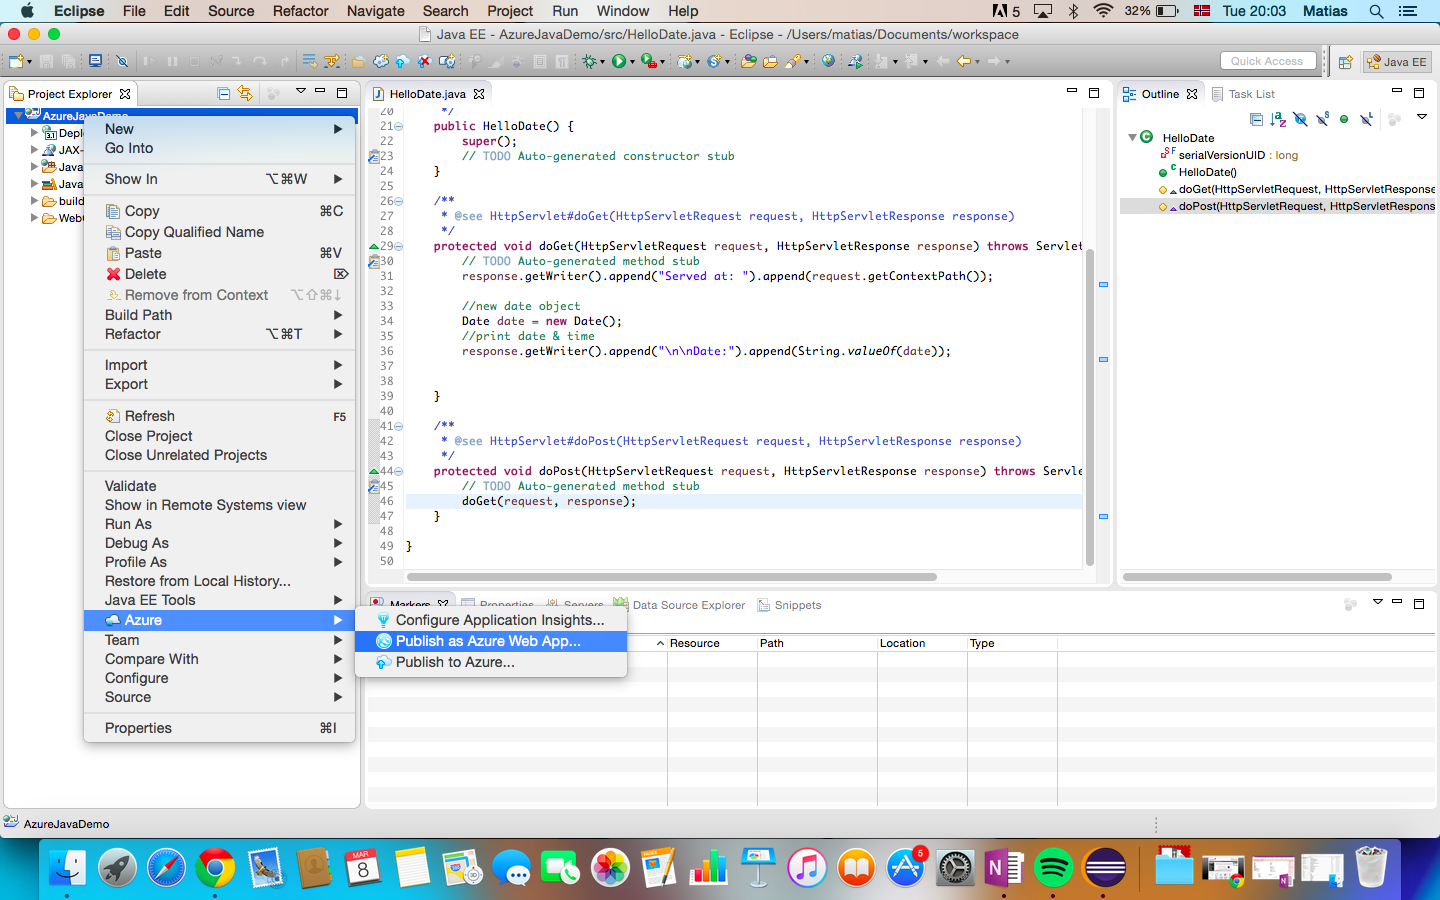This screenshot has height=900, width=1440.
Task: Click the New wizard toolbar icon
Action: click(16, 61)
